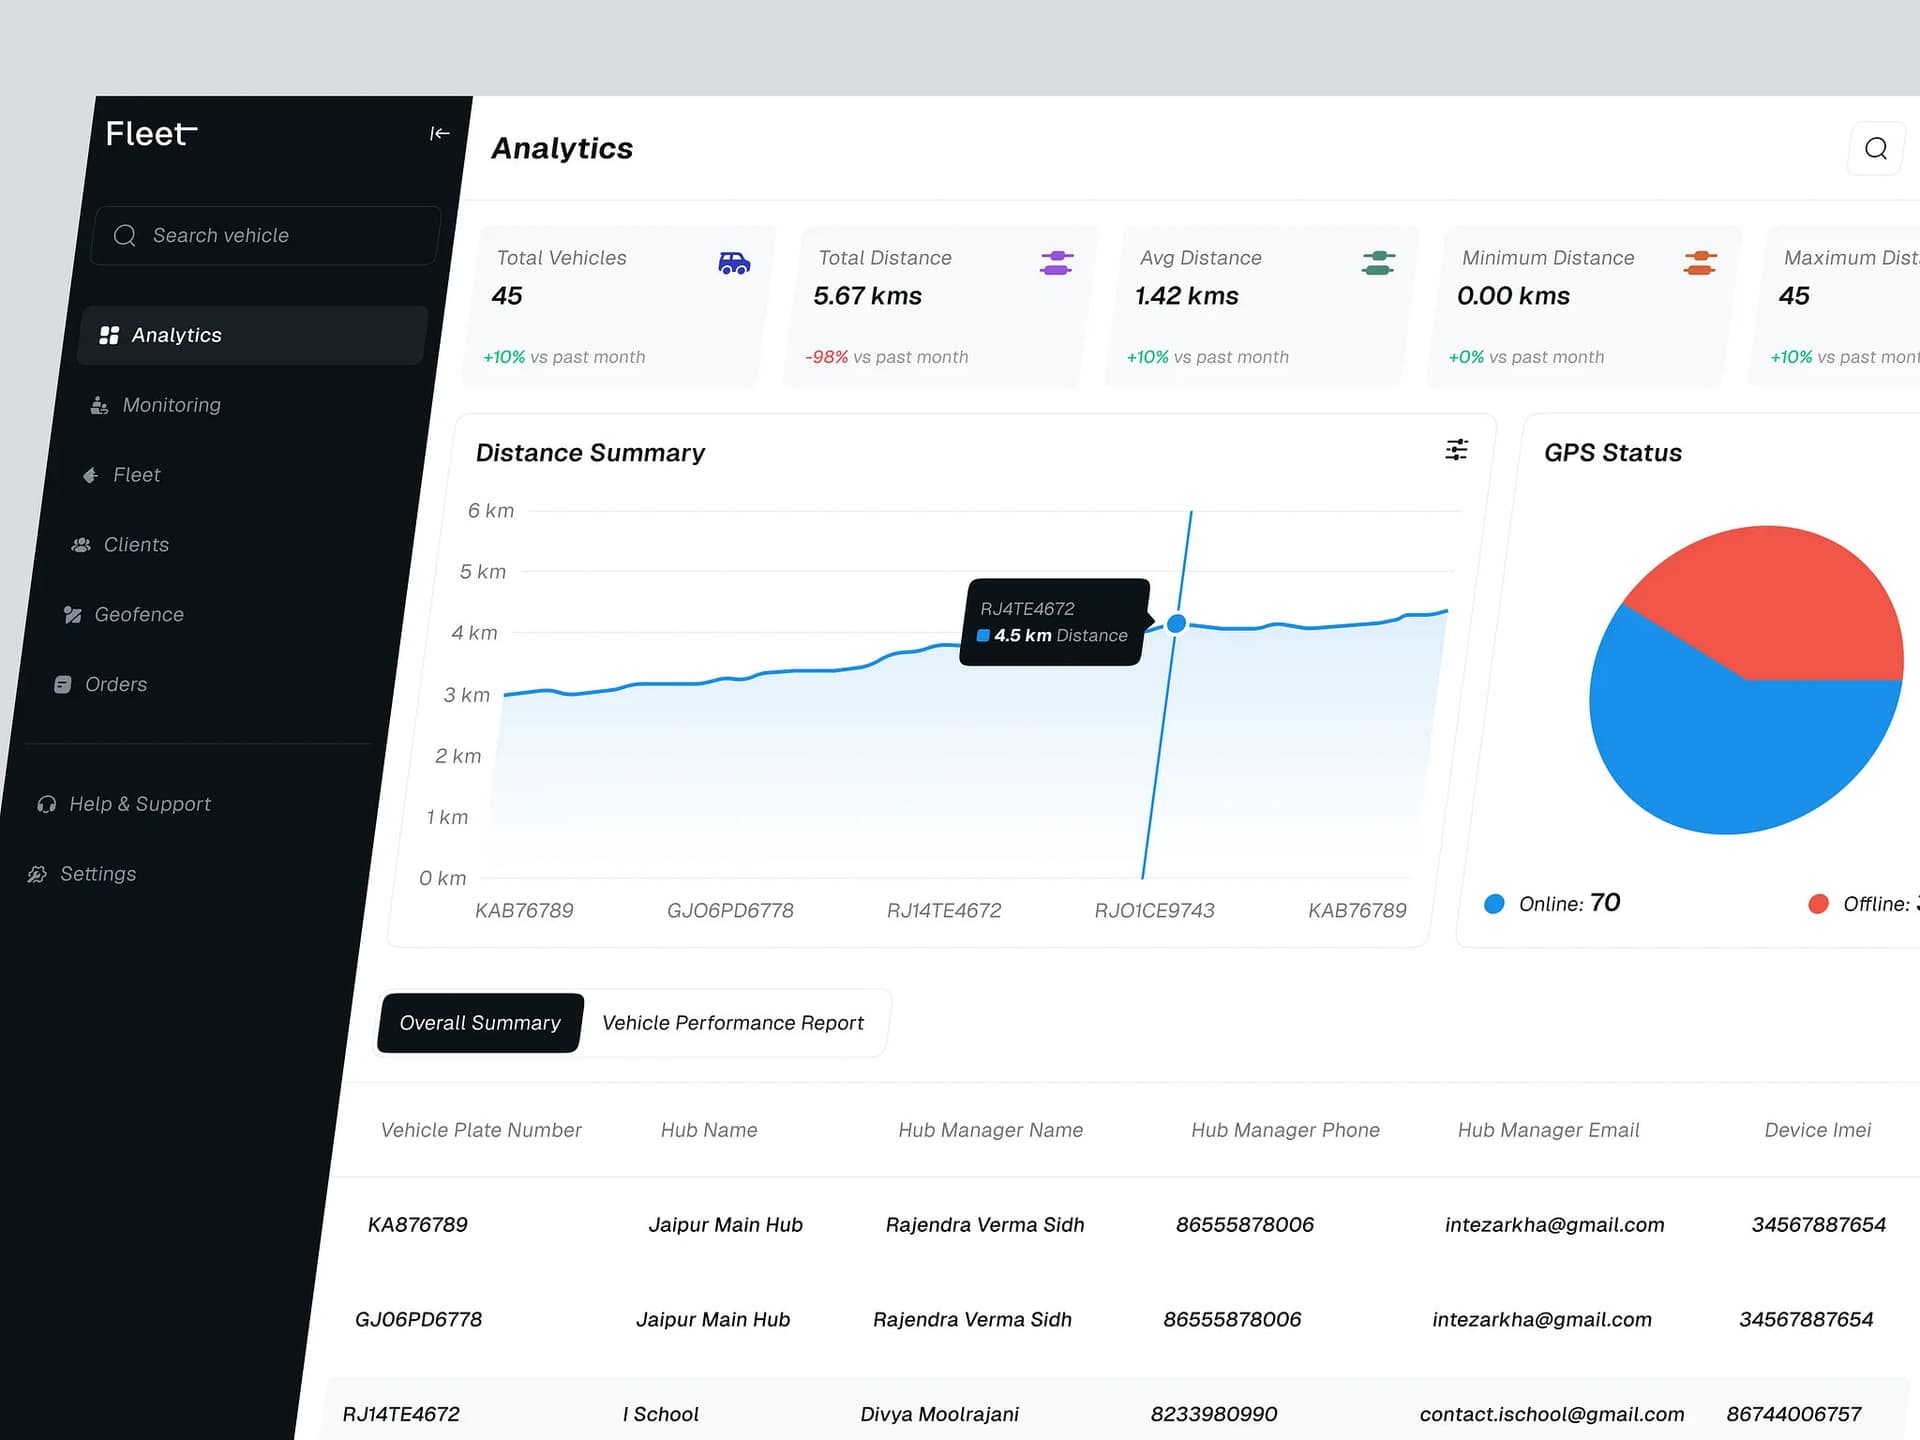Viewport: 1920px width, 1440px height.
Task: Click the Monitoring icon in sidebar
Action: click(x=99, y=405)
